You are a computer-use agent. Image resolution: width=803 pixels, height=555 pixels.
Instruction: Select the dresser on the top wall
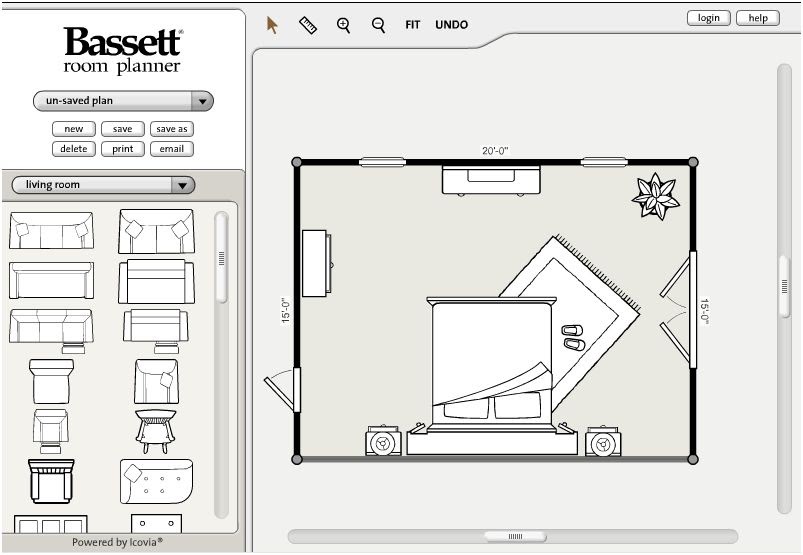pos(491,181)
